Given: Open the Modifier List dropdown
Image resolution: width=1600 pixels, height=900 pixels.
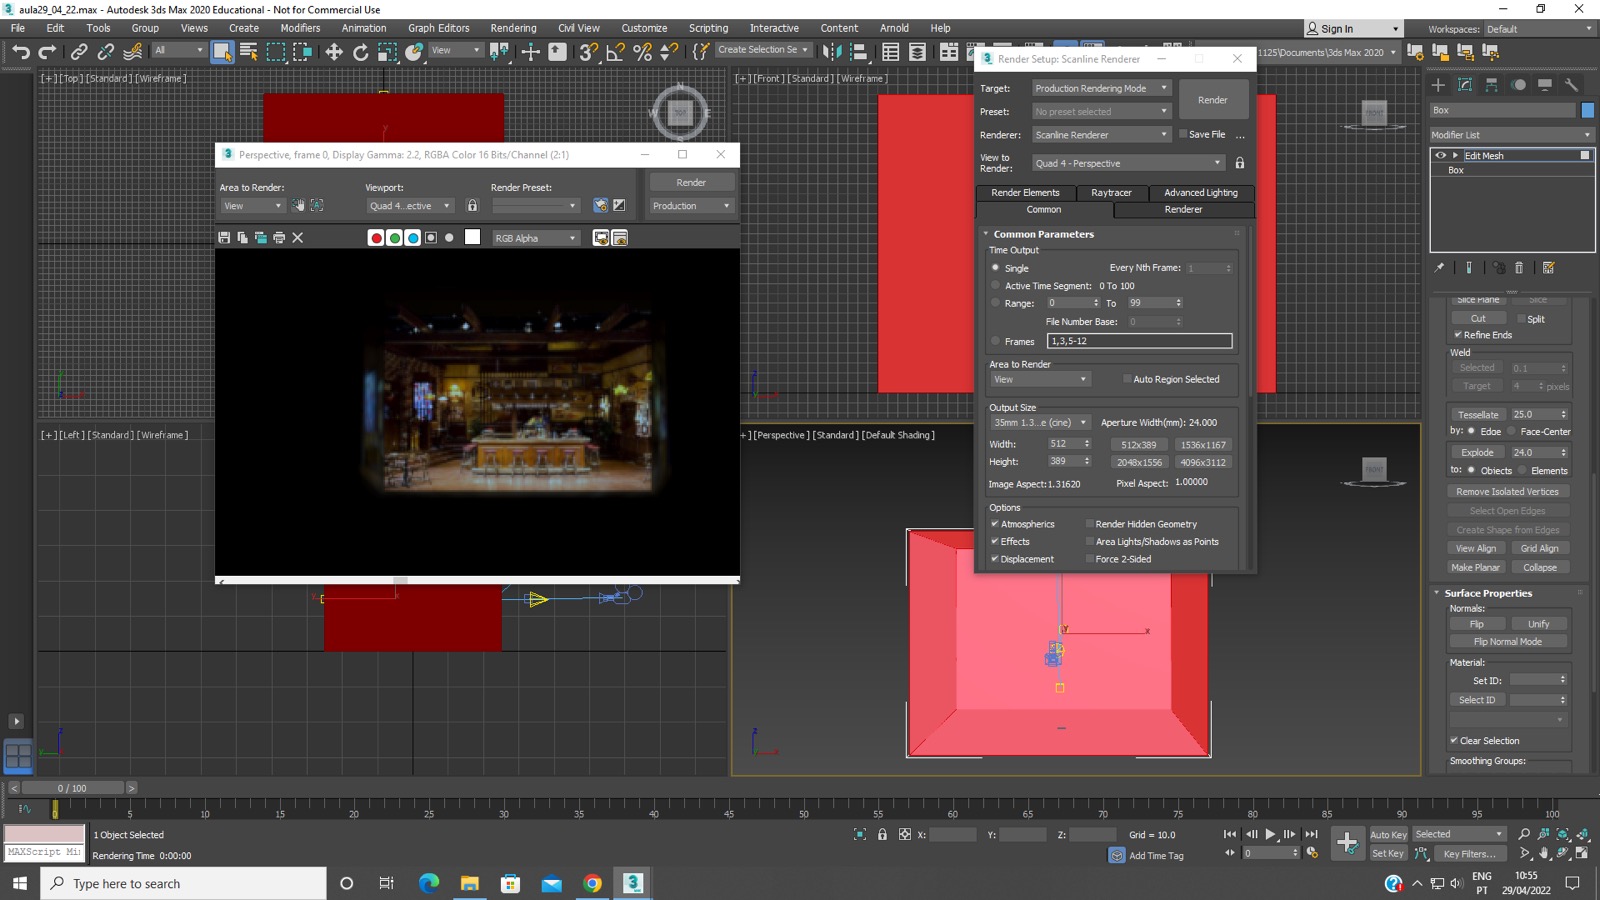Looking at the screenshot, I should pyautogui.click(x=1511, y=135).
